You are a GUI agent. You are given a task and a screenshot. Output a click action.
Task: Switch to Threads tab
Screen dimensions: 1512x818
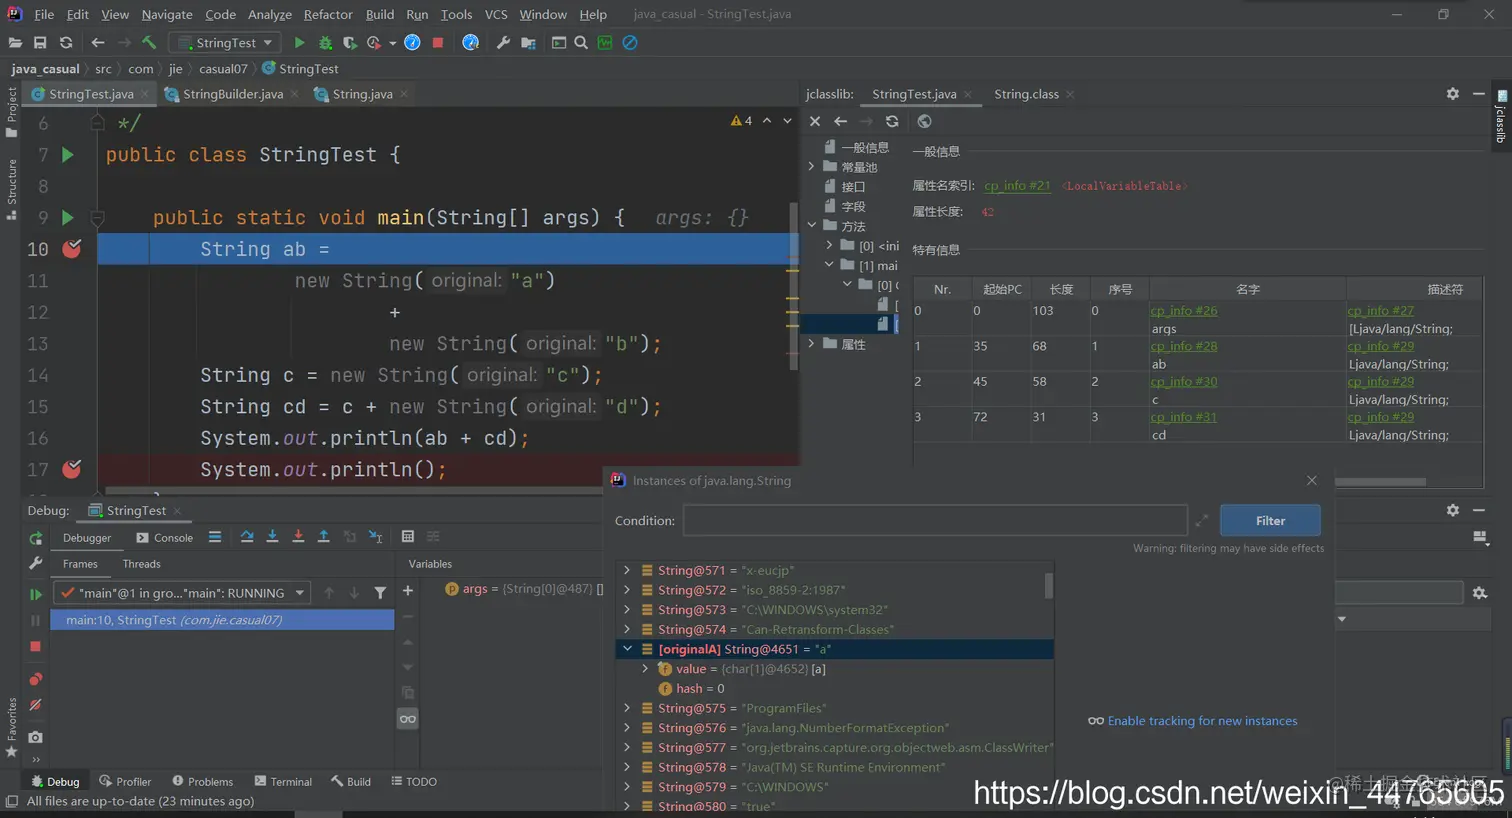(x=141, y=564)
